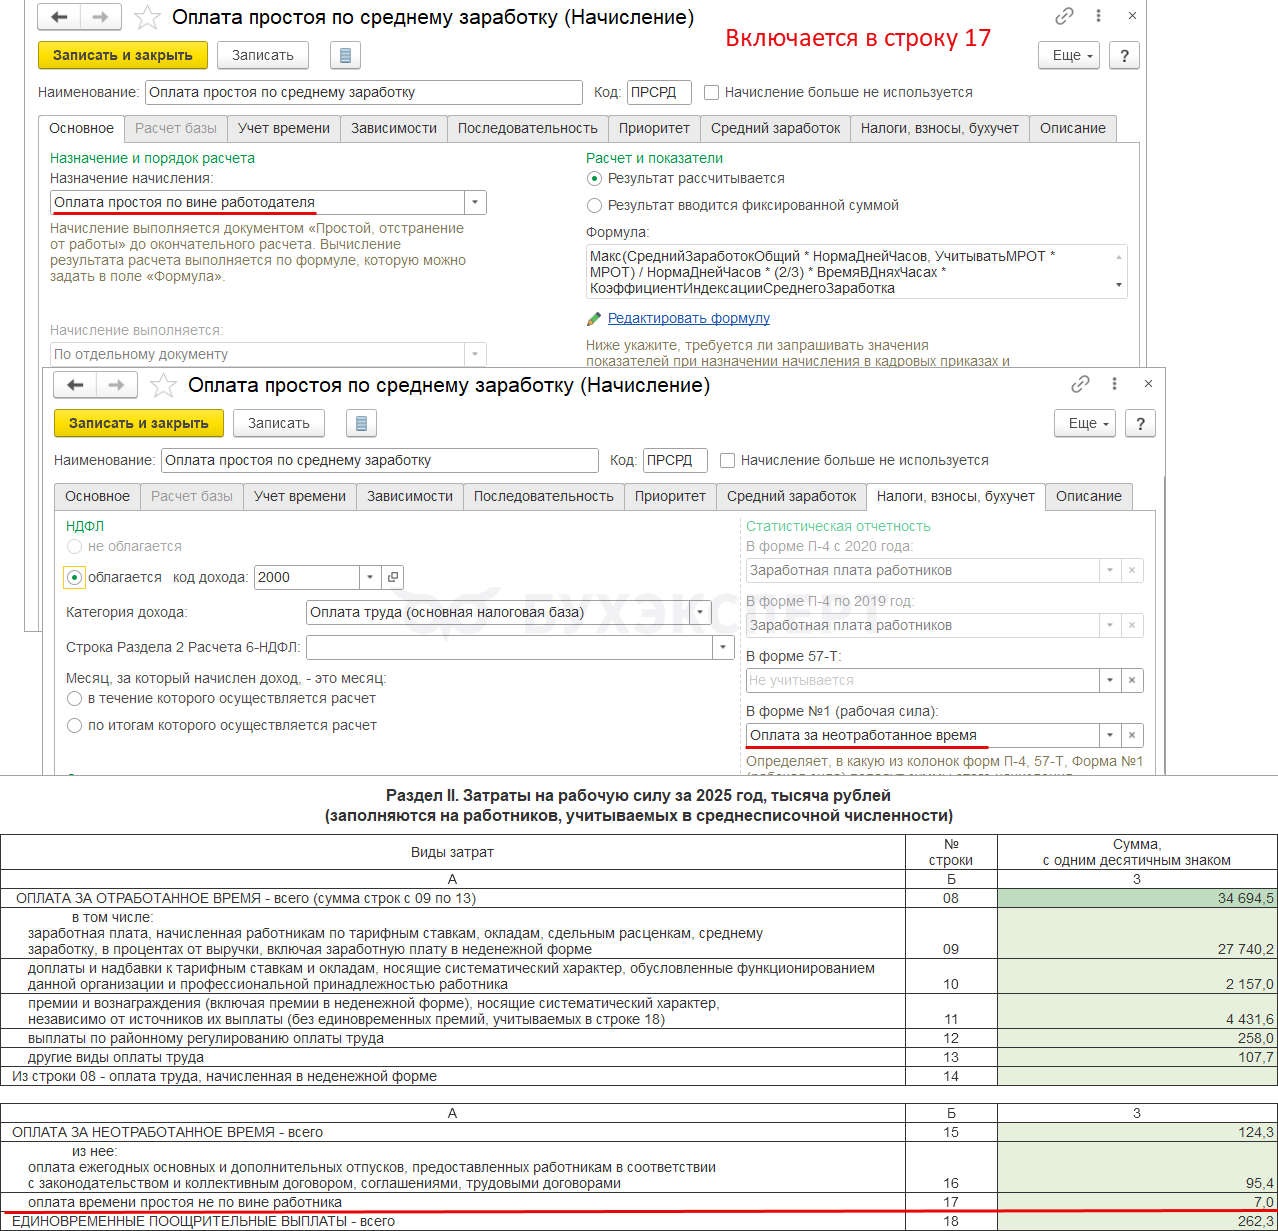1278x1231 pixels.
Task: Add upper window to favorites star
Action: [147, 17]
